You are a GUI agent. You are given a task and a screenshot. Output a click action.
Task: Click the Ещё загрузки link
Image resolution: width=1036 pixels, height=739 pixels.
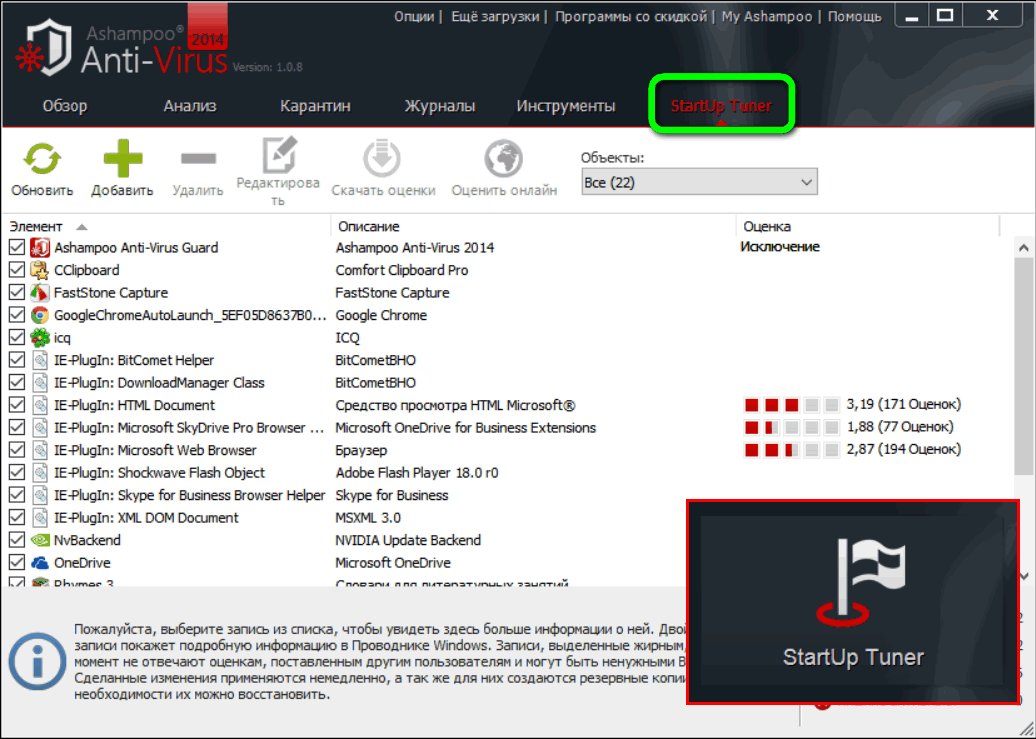click(495, 17)
